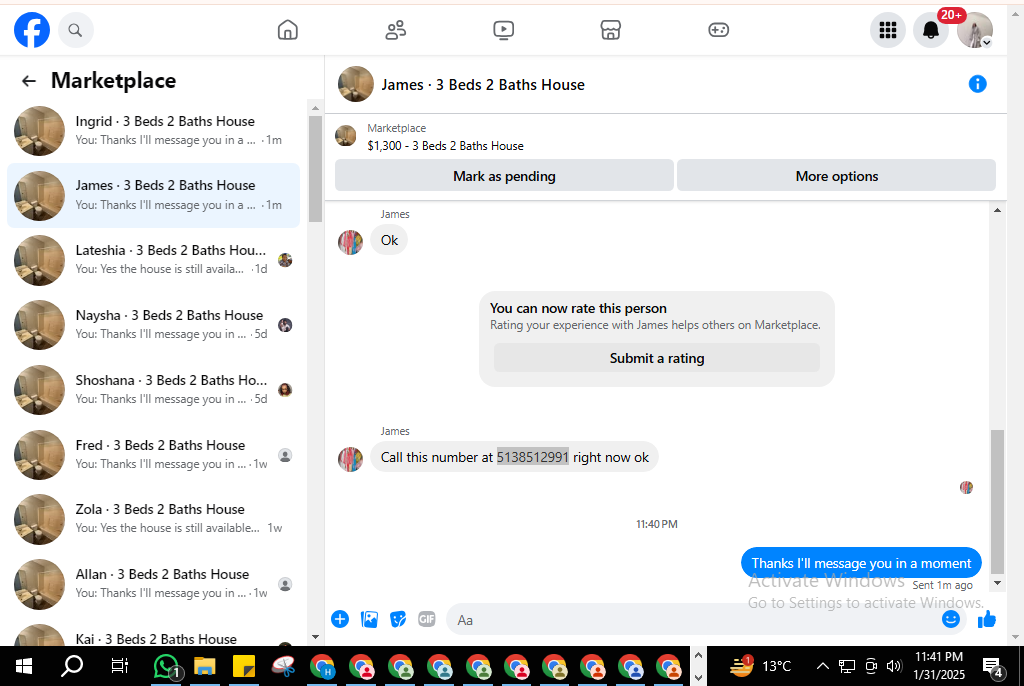Viewport: 1024px width, 686px height.
Task: Click "Thanks I'll message you in a moment" bubble
Action: [861, 563]
